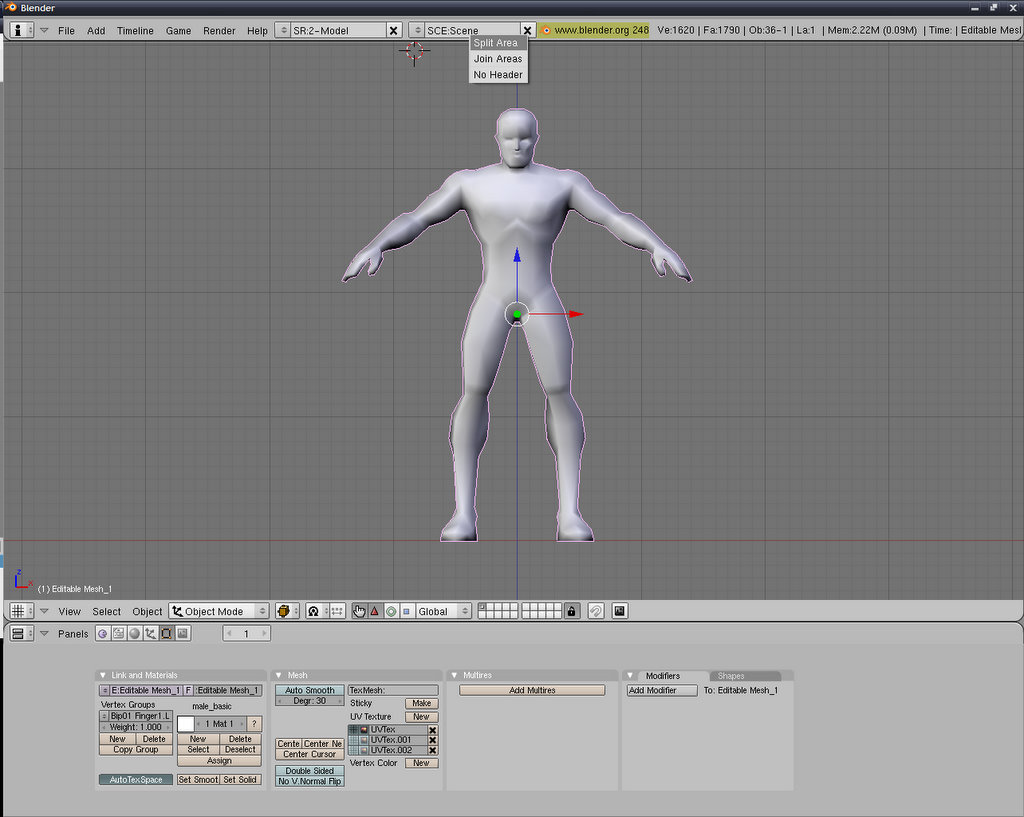Choose the scale manipulator square icon
The width and height of the screenshot is (1024, 817).
tap(405, 611)
